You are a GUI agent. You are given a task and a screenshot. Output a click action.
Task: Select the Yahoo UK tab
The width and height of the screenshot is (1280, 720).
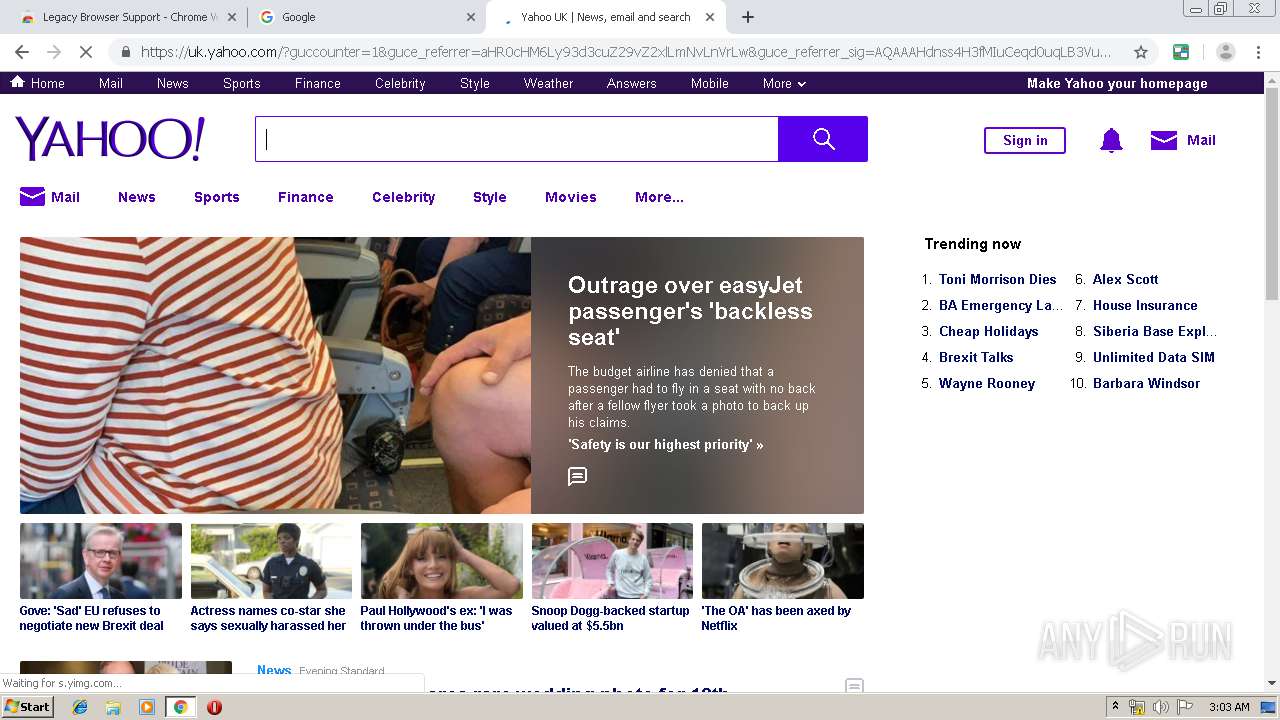click(605, 17)
